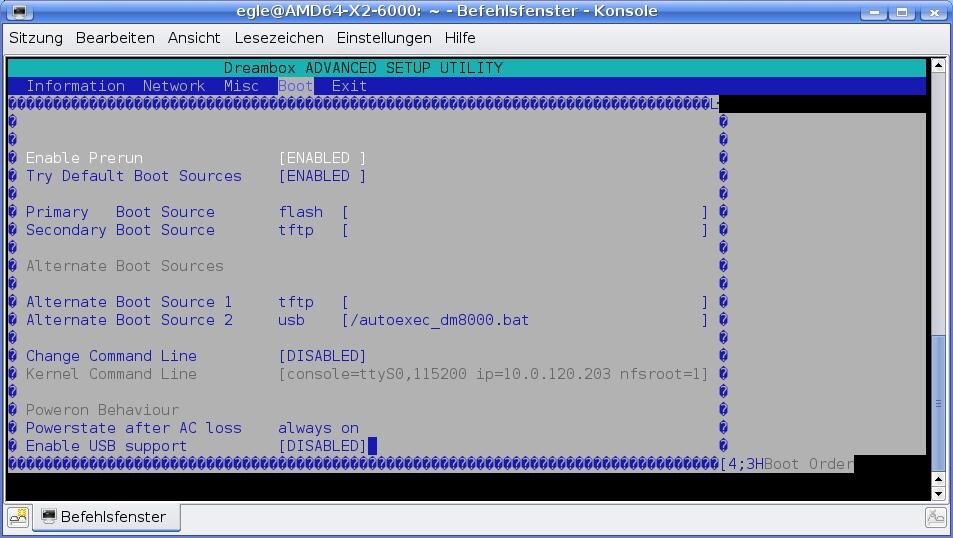Open the Bearbeiten menu
The width and height of the screenshot is (953, 538).
click(x=115, y=38)
